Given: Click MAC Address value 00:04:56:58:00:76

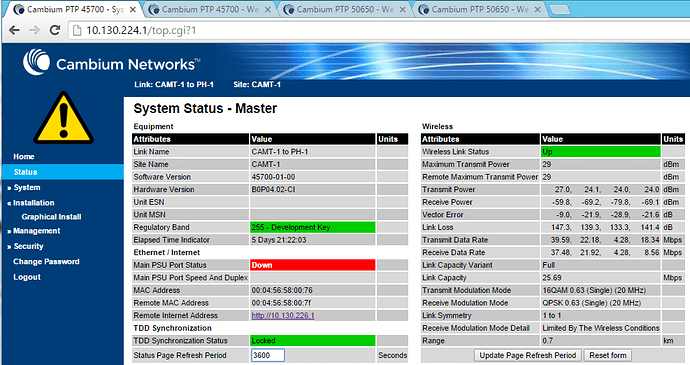Looking at the screenshot, I should click(282, 290).
